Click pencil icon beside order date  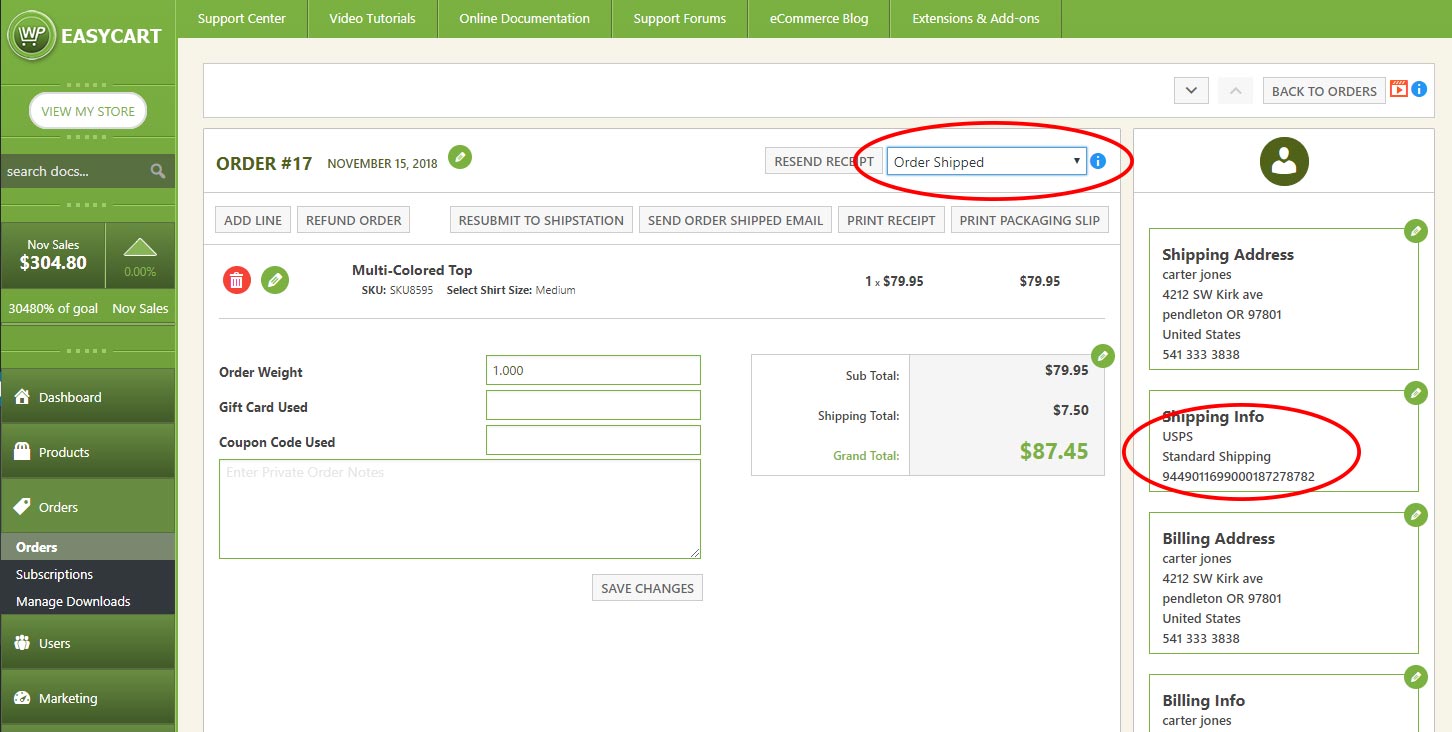pyautogui.click(x=459, y=157)
